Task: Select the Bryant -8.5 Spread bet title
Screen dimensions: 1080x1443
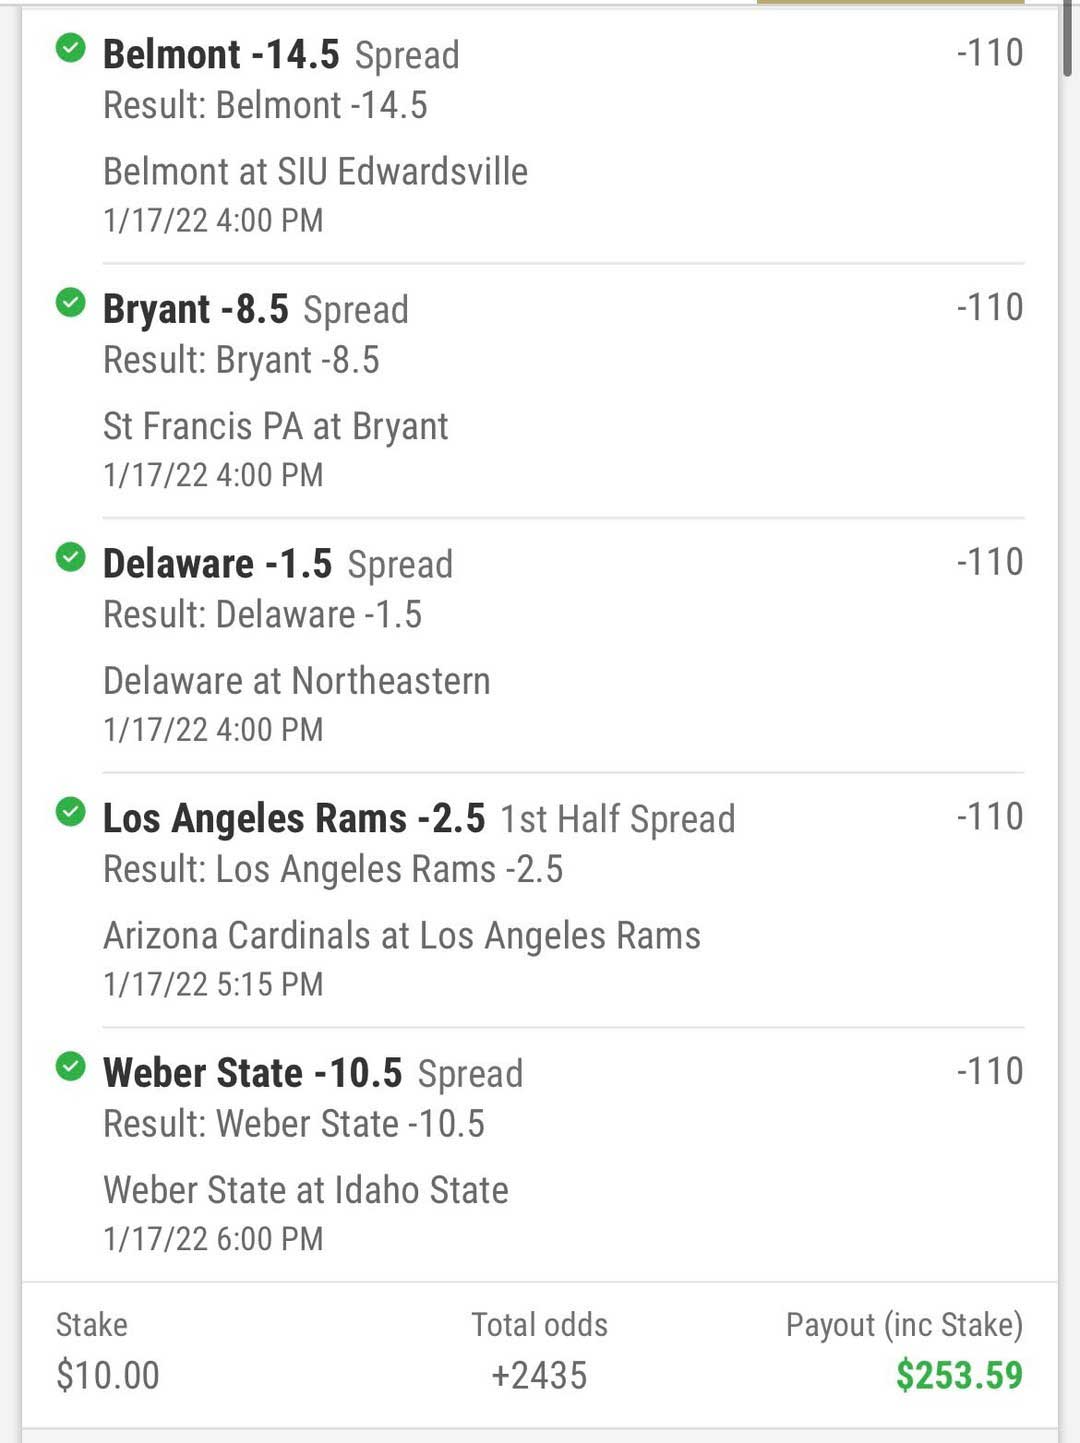Action: coord(256,310)
